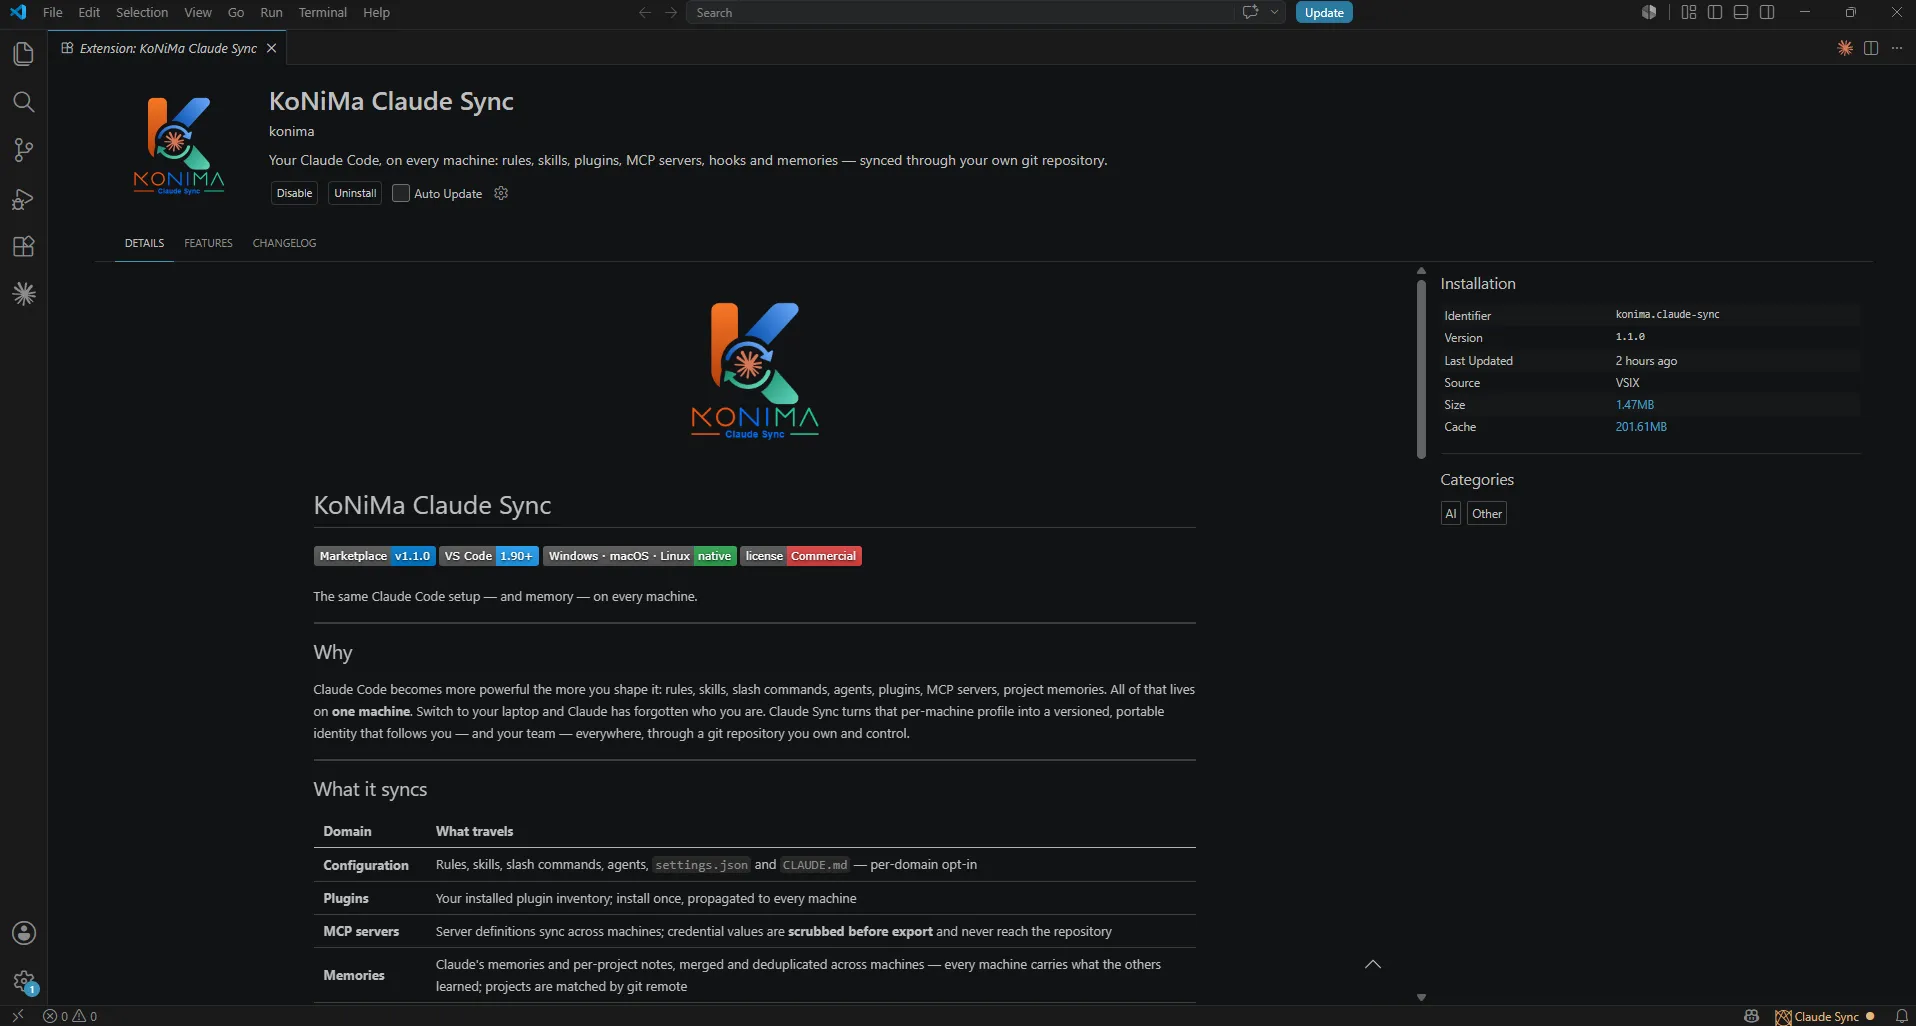
Task: Toggle the bottom Panel visibility
Action: [1741, 12]
